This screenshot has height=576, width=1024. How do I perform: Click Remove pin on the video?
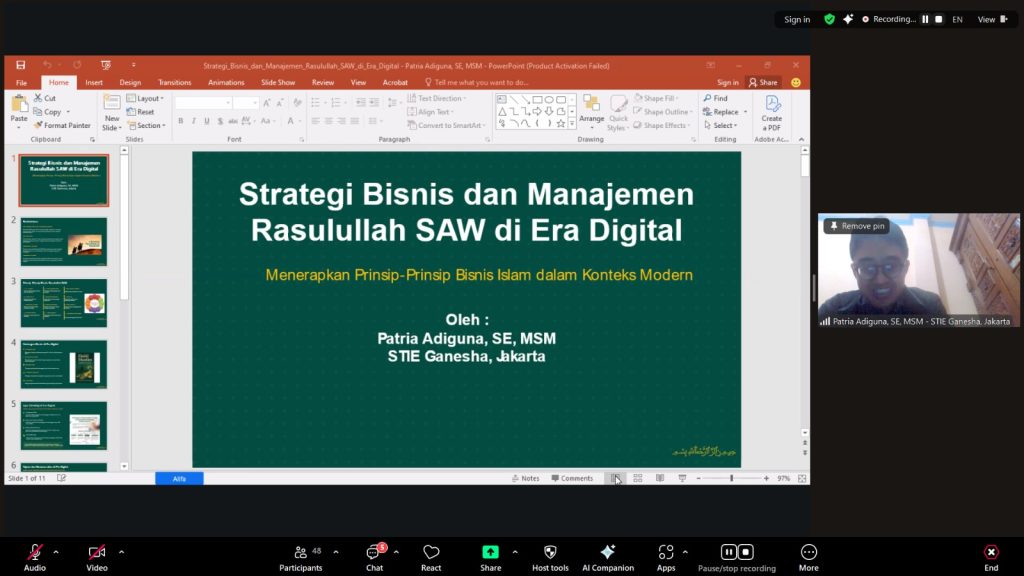click(857, 226)
